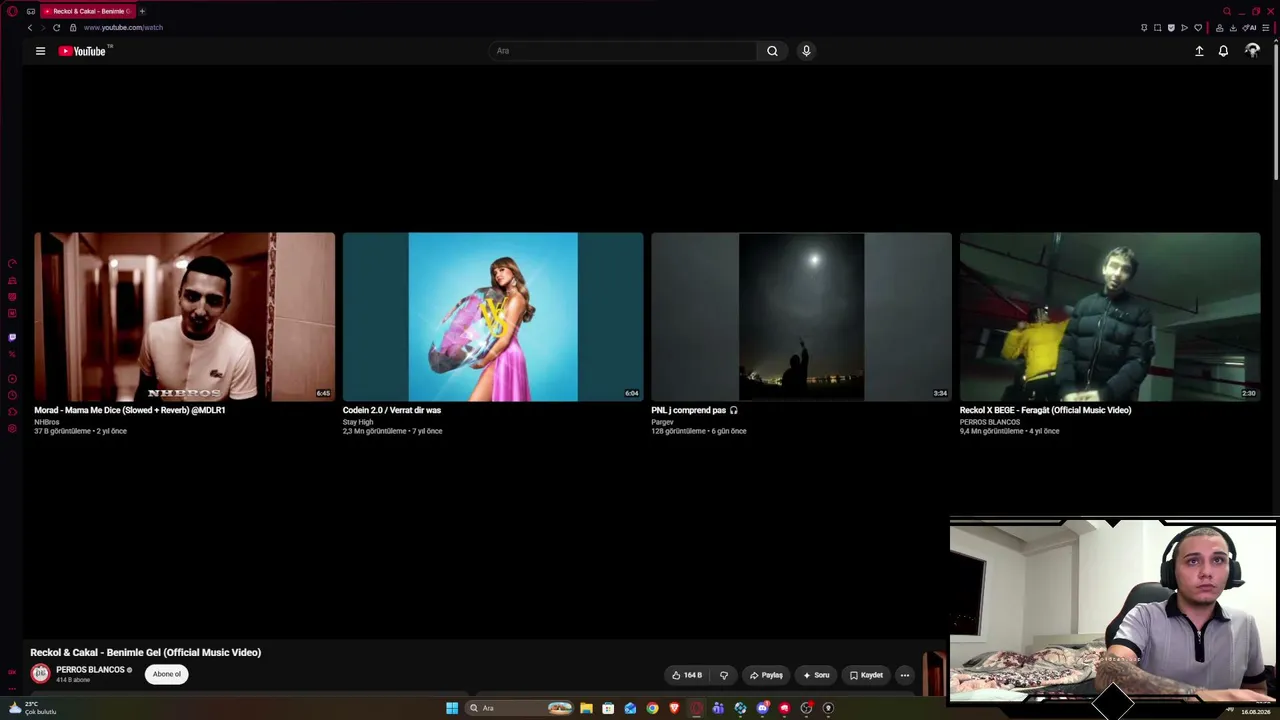Switch to the Reckol & Cakal browser tab
Screen dimensions: 1280x720
pyautogui.click(x=88, y=11)
